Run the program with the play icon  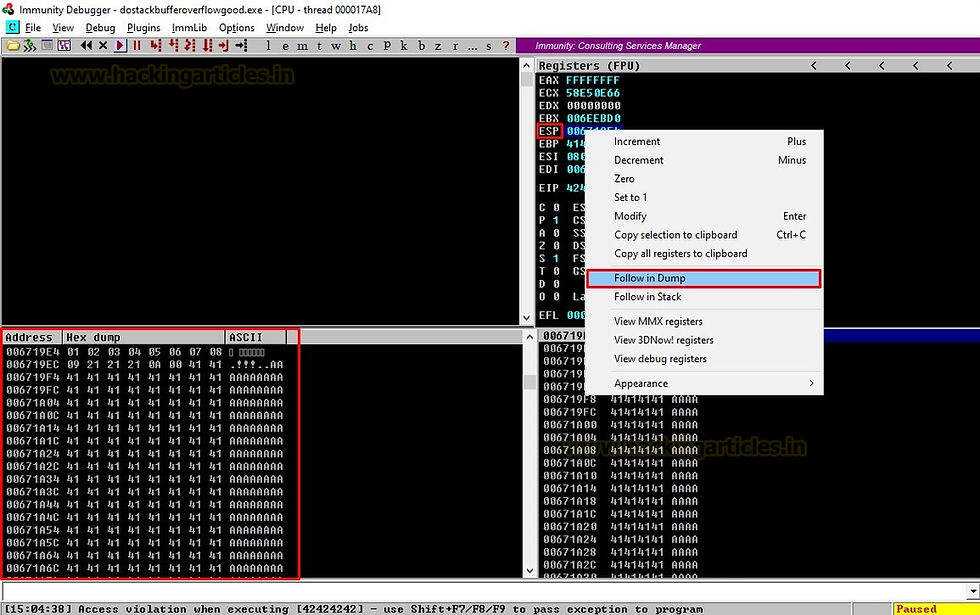[x=120, y=46]
